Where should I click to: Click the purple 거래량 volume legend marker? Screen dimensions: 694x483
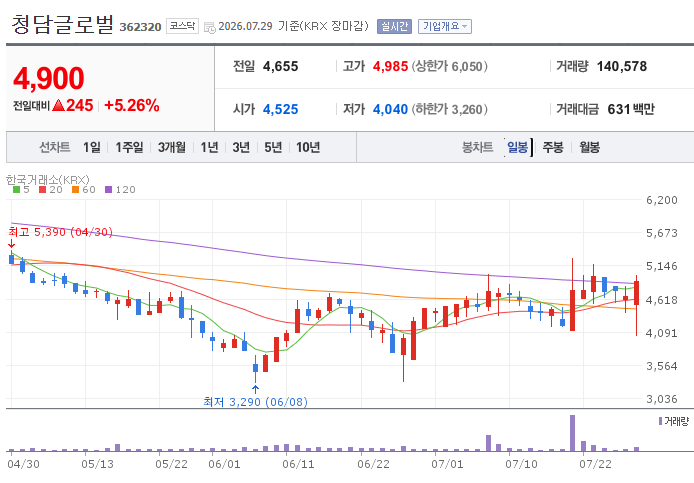point(660,421)
